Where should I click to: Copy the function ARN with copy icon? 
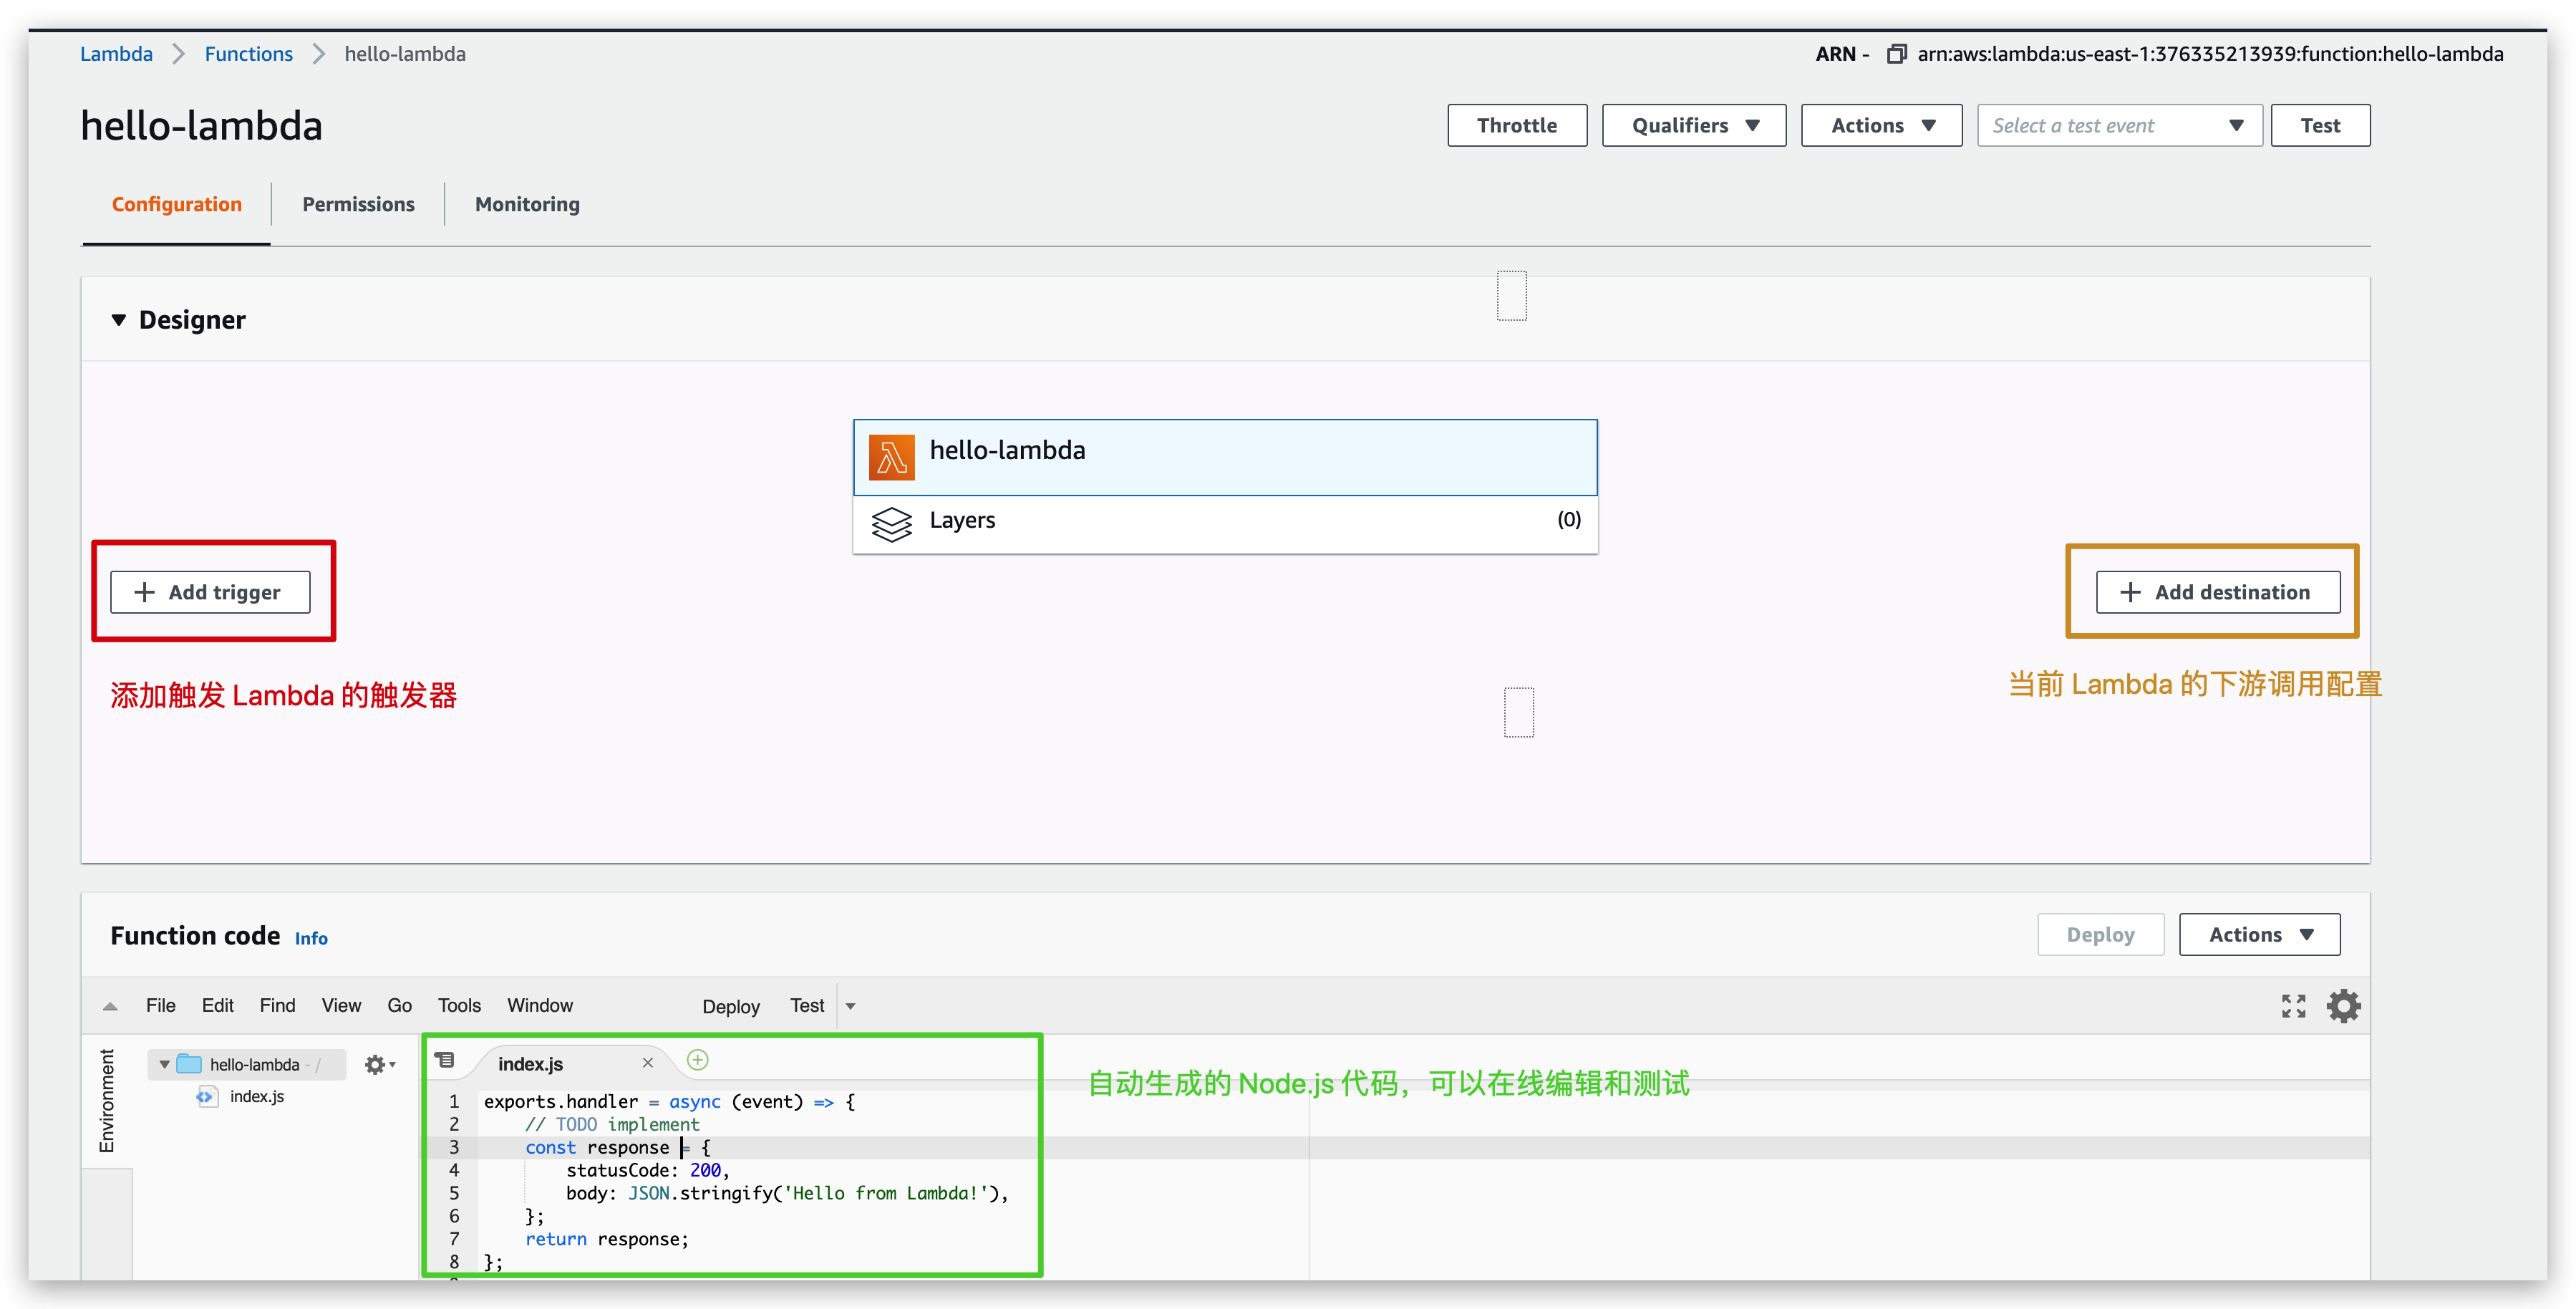[x=1896, y=54]
